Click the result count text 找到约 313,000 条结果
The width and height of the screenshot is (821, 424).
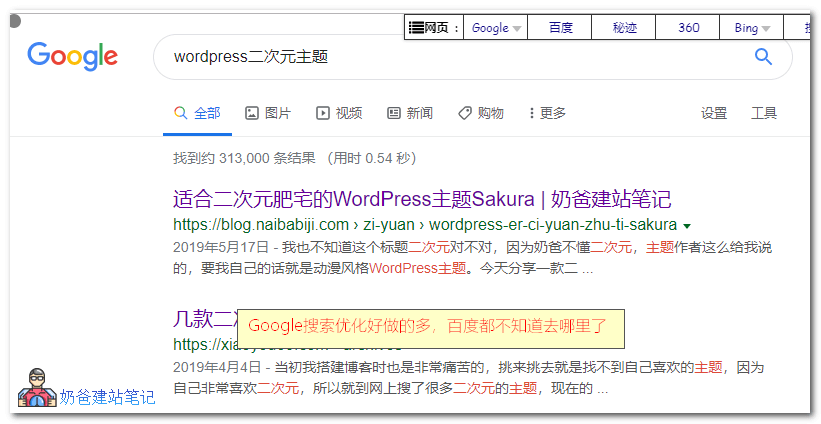245,158
